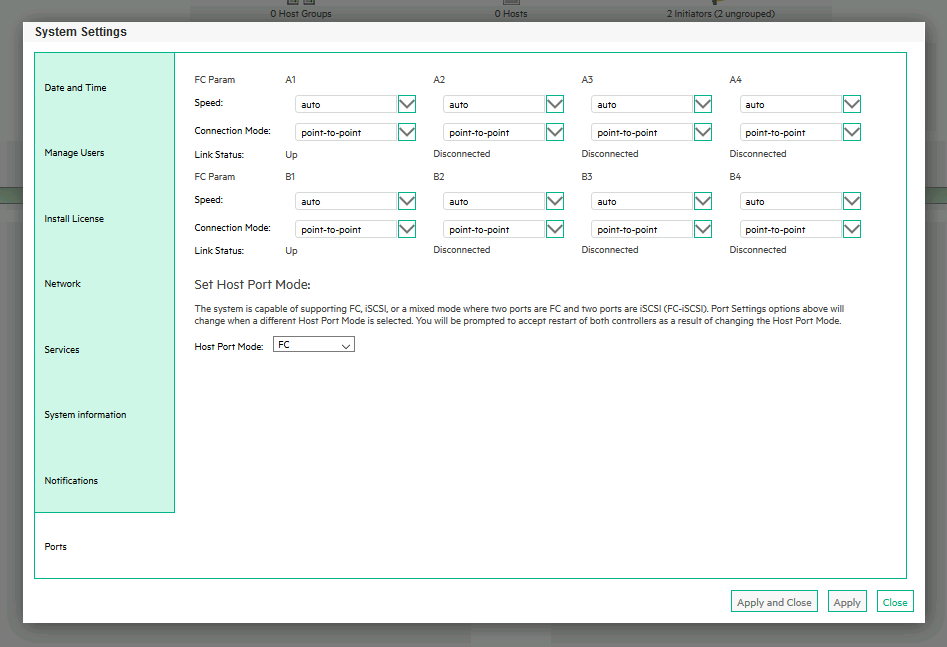Open the Manage Users tab
Viewport: 947px width, 647px height.
click(104, 153)
